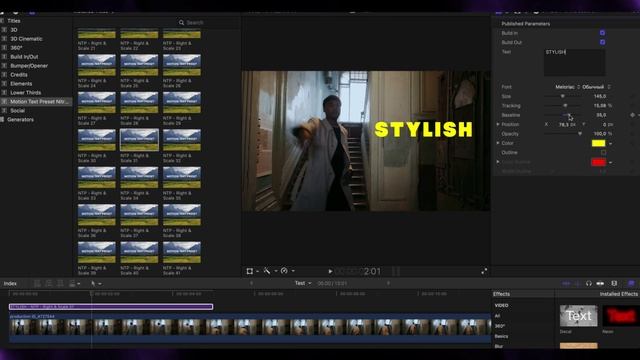Open the enhancement magic wand menu

pos(267,271)
